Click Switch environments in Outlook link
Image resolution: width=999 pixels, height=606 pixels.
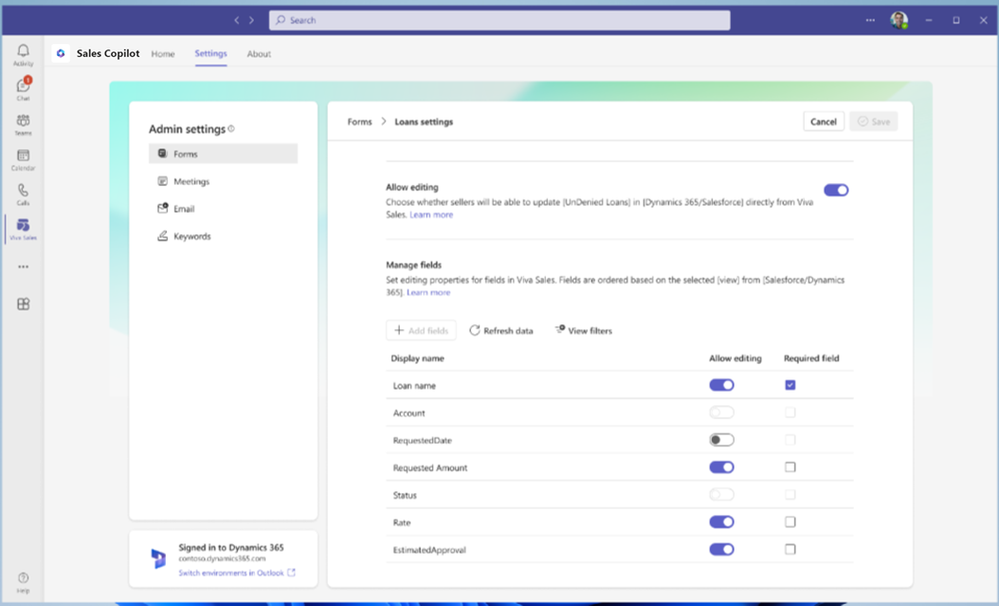pyautogui.click(x=231, y=573)
